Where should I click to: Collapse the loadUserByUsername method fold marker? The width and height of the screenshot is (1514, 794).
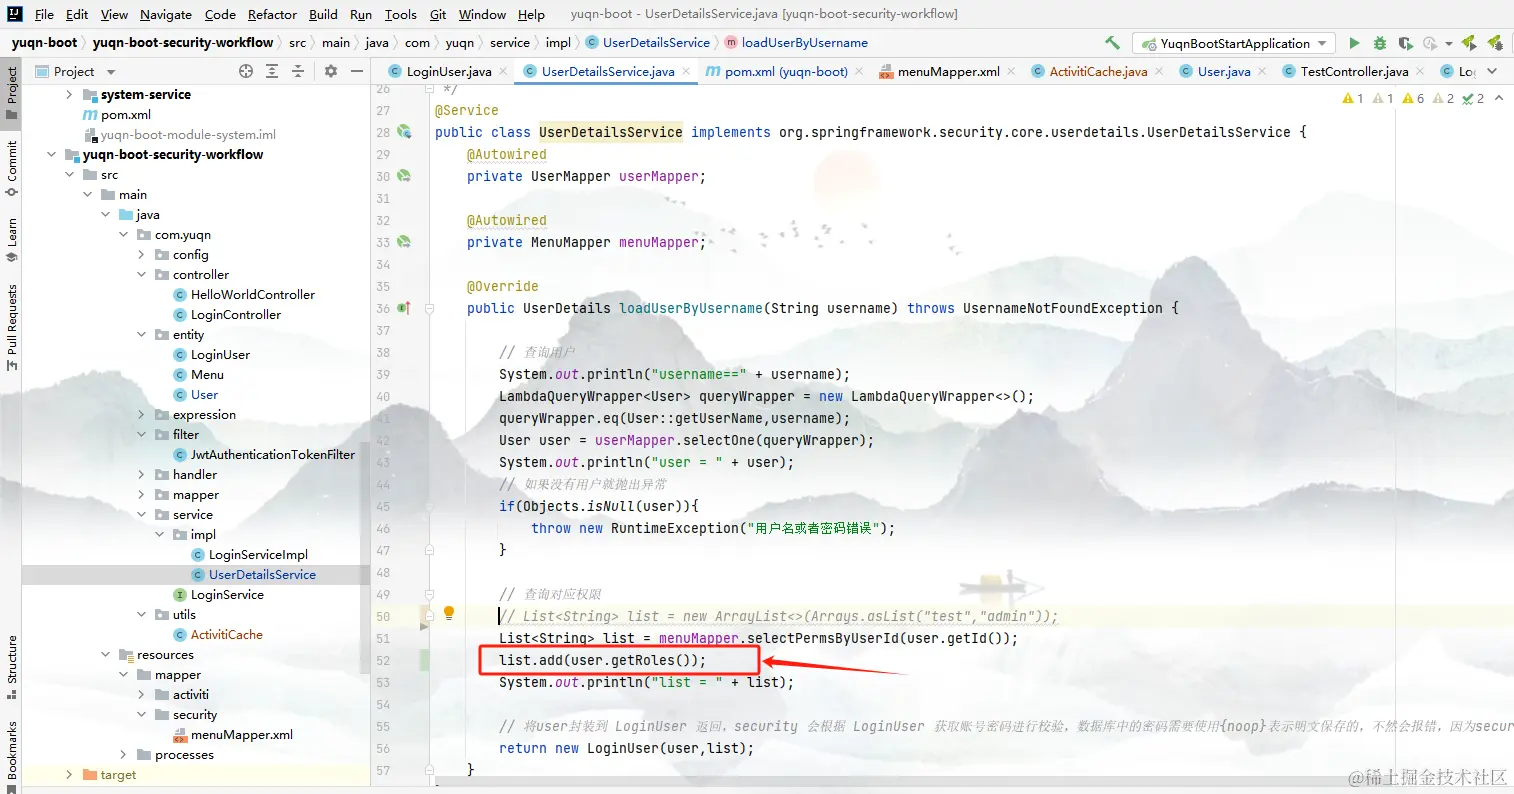[429, 308]
